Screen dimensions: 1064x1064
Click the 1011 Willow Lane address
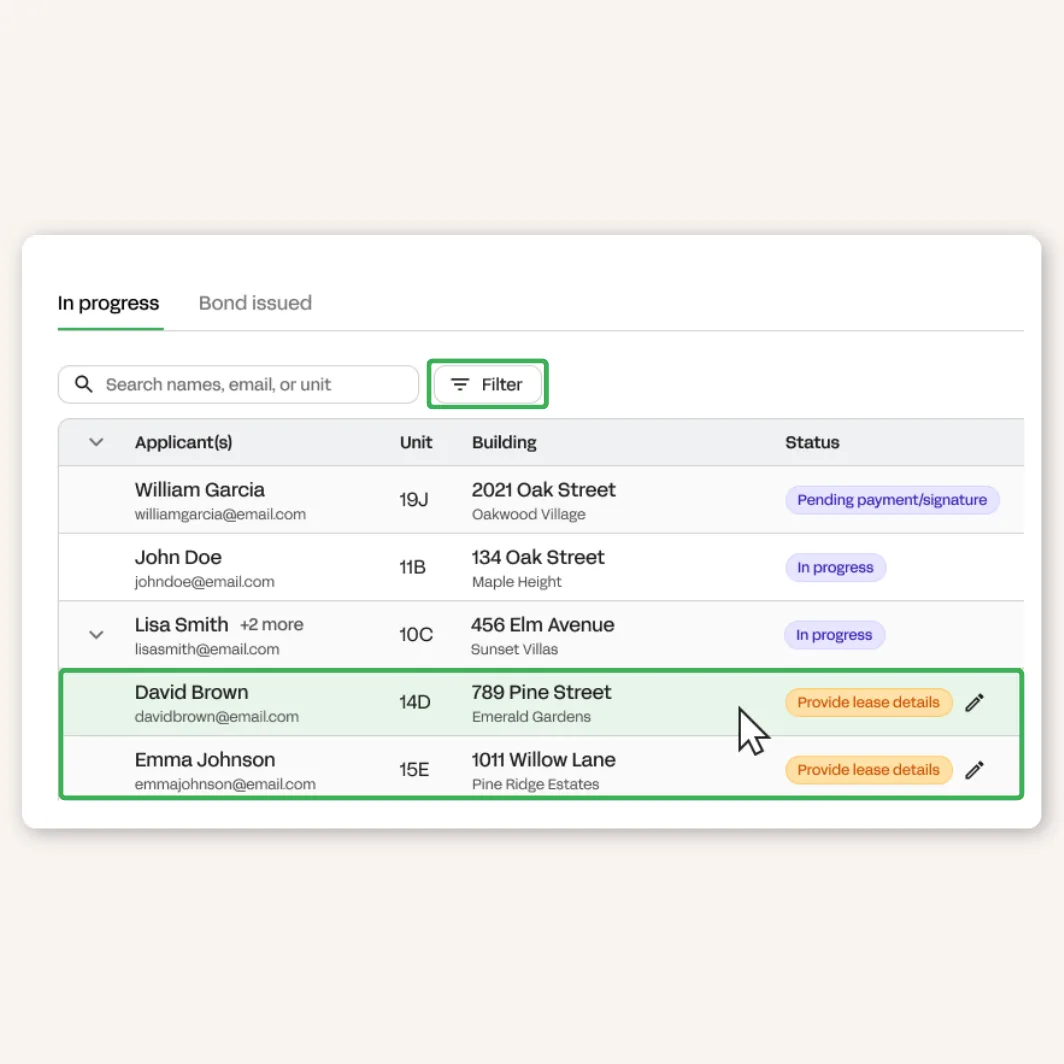(544, 759)
